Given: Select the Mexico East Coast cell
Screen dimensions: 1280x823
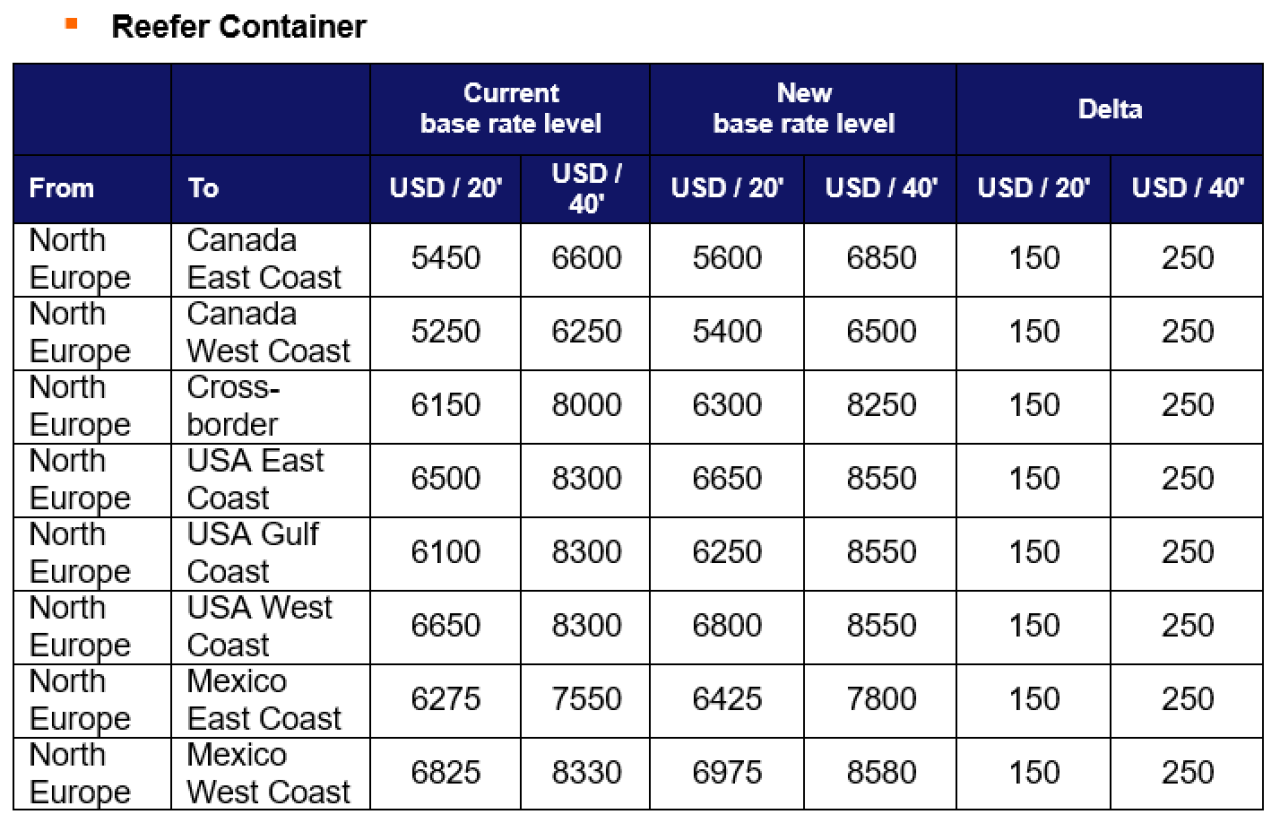Looking at the screenshot, I should click(271, 700).
